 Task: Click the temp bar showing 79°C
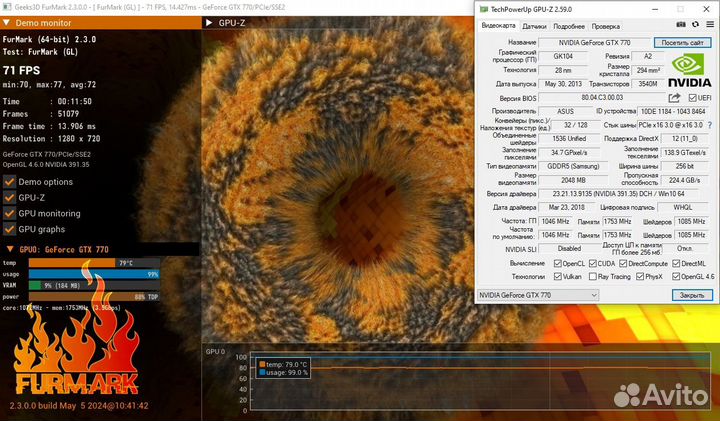94,263
